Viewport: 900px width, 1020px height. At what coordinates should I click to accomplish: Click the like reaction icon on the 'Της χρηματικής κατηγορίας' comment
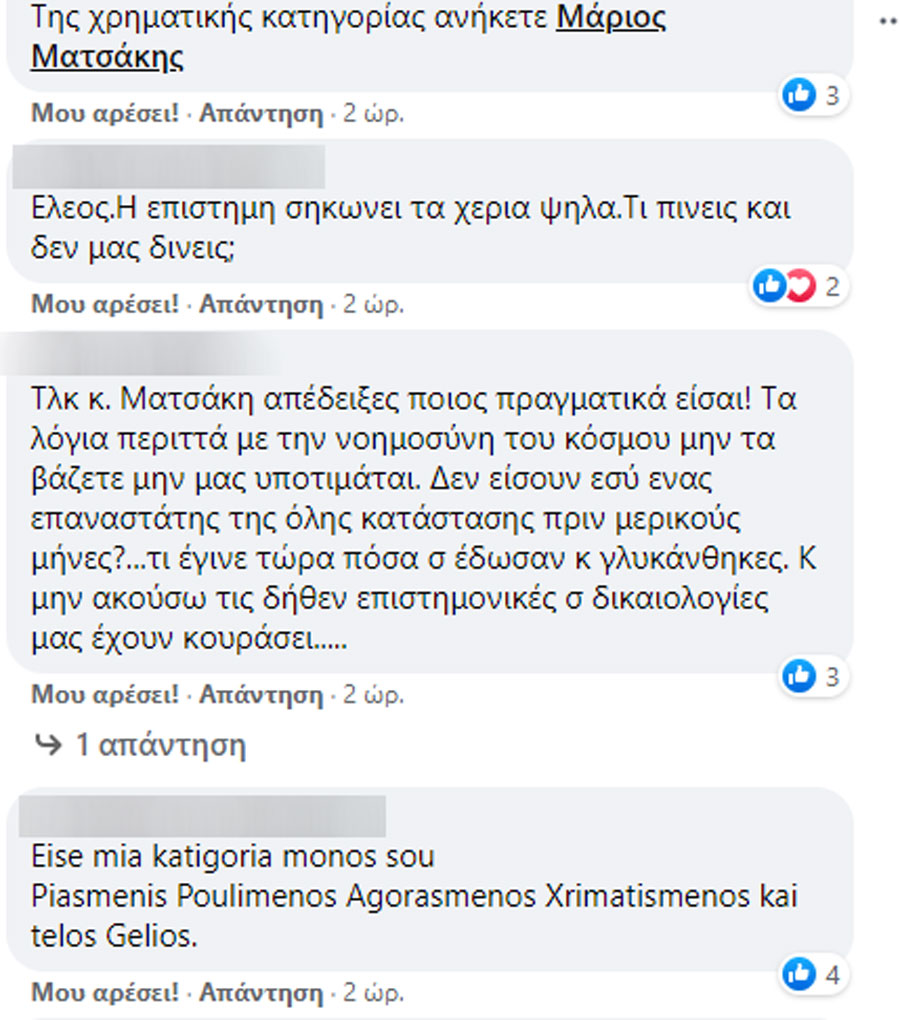[x=800, y=96]
